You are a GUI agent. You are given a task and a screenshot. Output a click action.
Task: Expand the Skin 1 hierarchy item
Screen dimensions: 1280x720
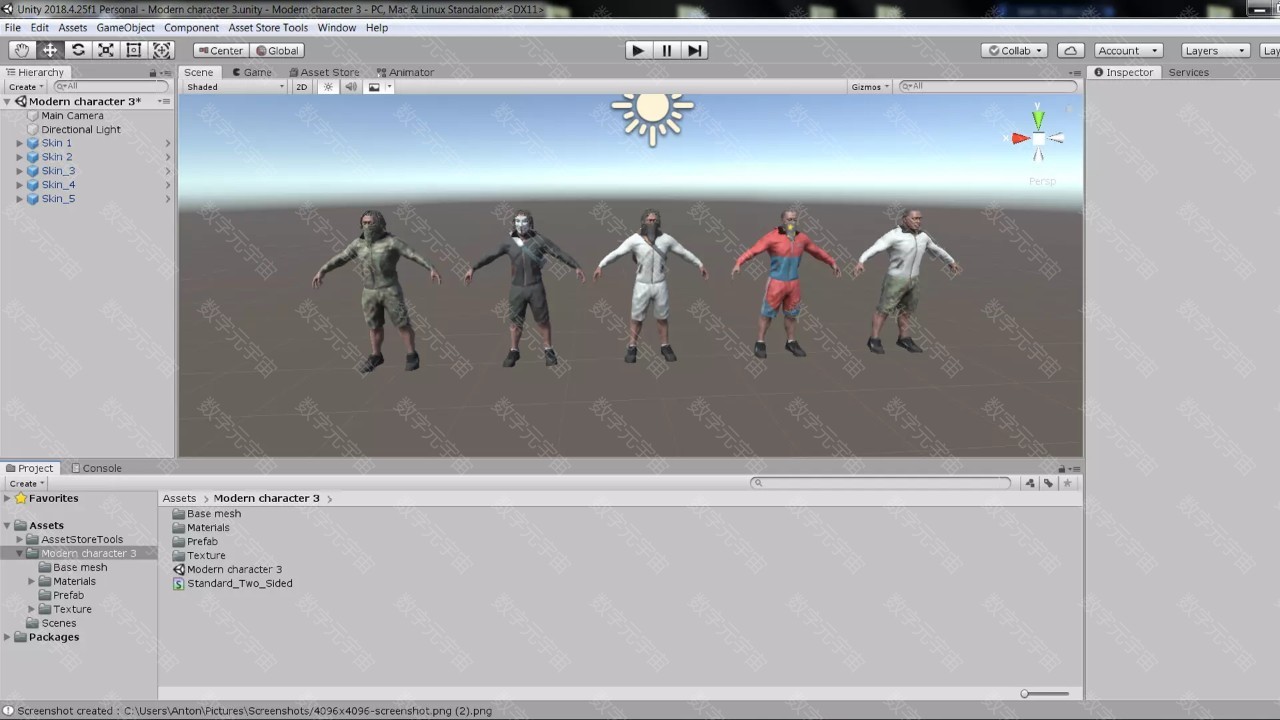[19, 143]
